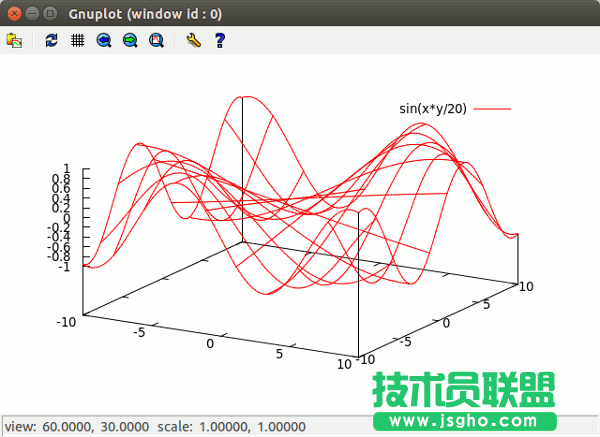Click the Gnuplot (window id : 0) title

coord(145,14)
